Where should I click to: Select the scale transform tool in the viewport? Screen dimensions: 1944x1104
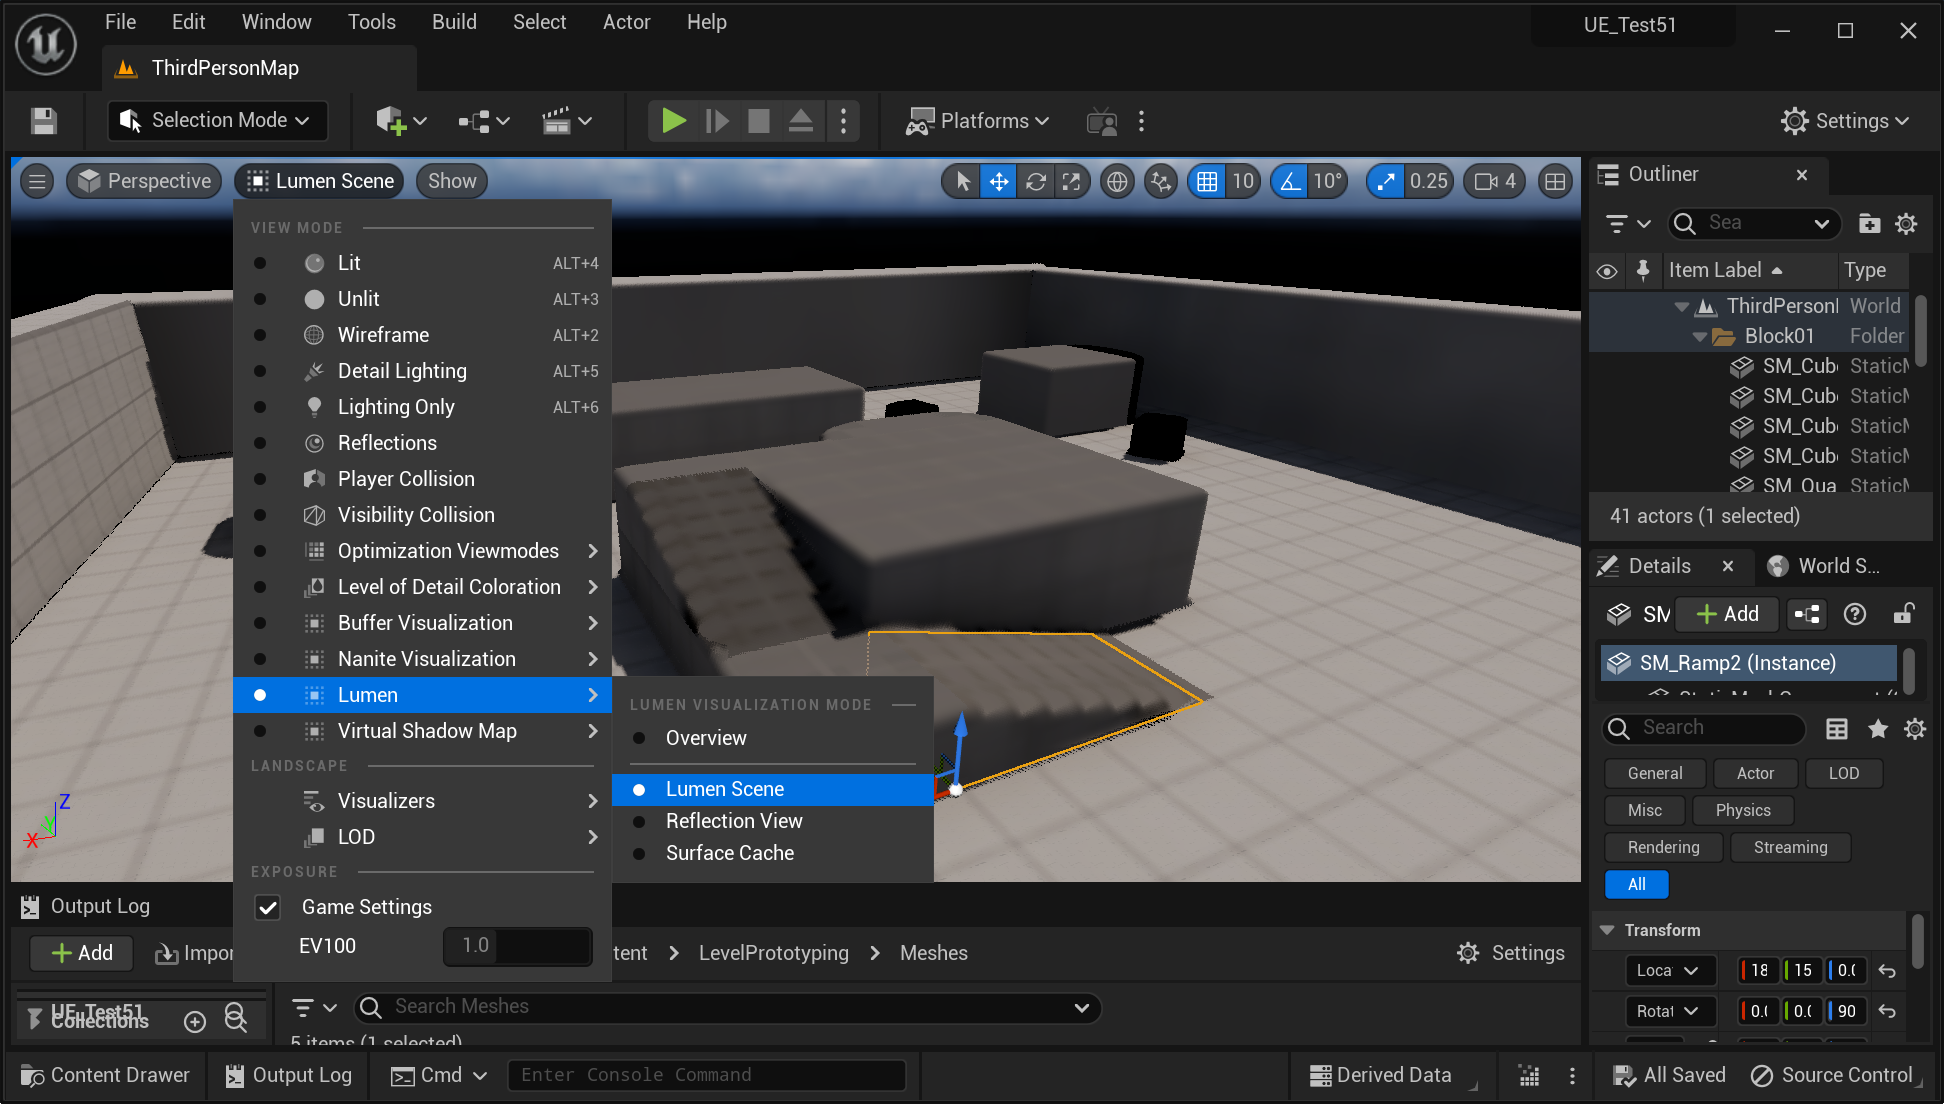click(x=1071, y=181)
